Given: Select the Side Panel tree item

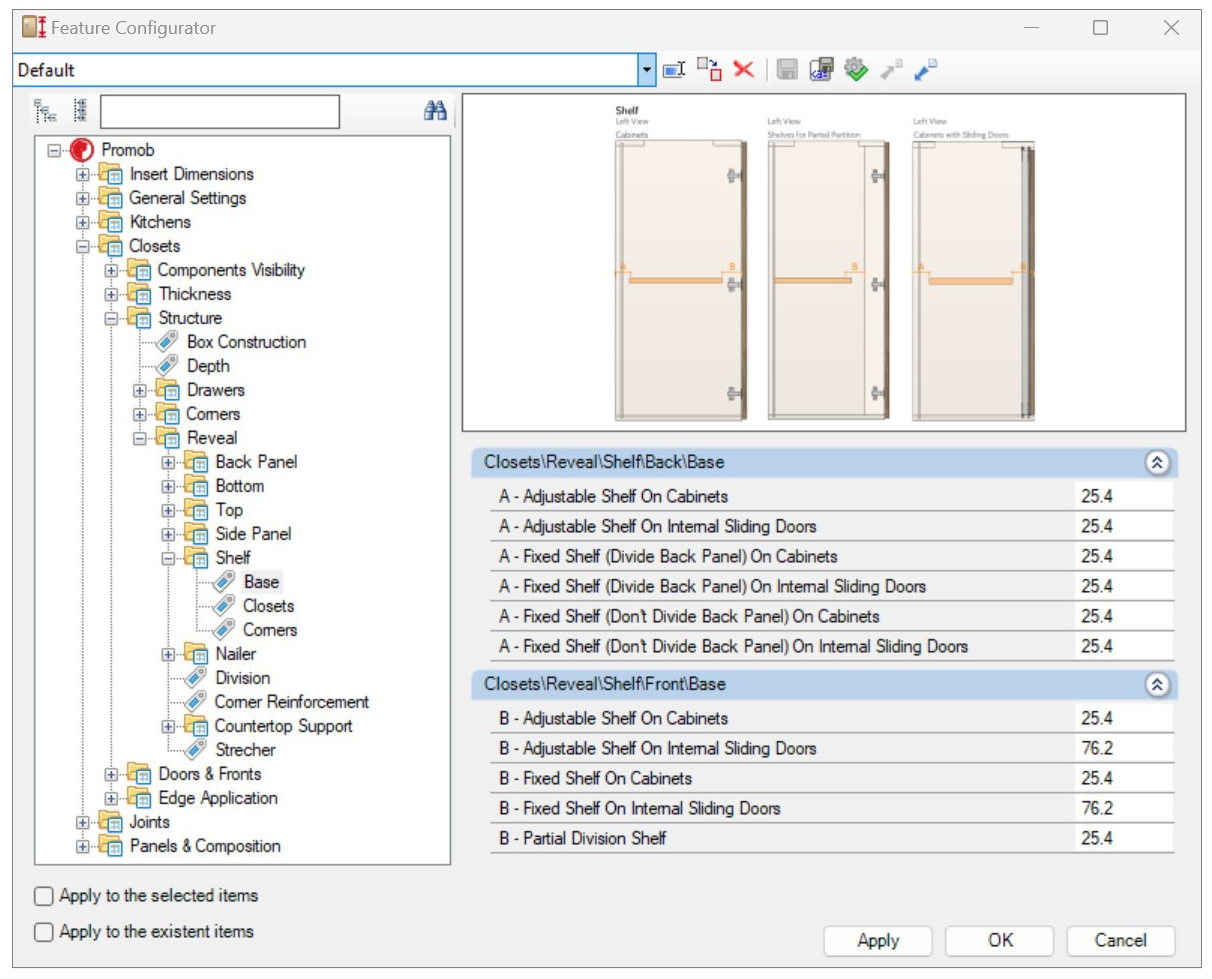Looking at the screenshot, I should pos(254,534).
